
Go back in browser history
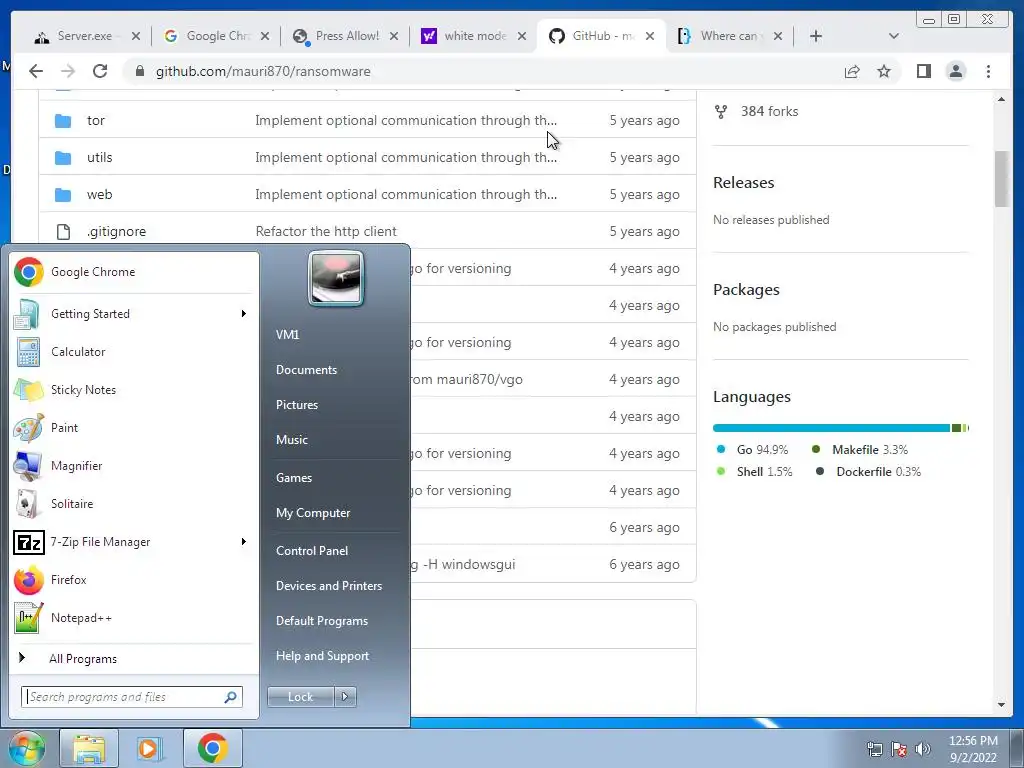pyautogui.click(x=36, y=71)
